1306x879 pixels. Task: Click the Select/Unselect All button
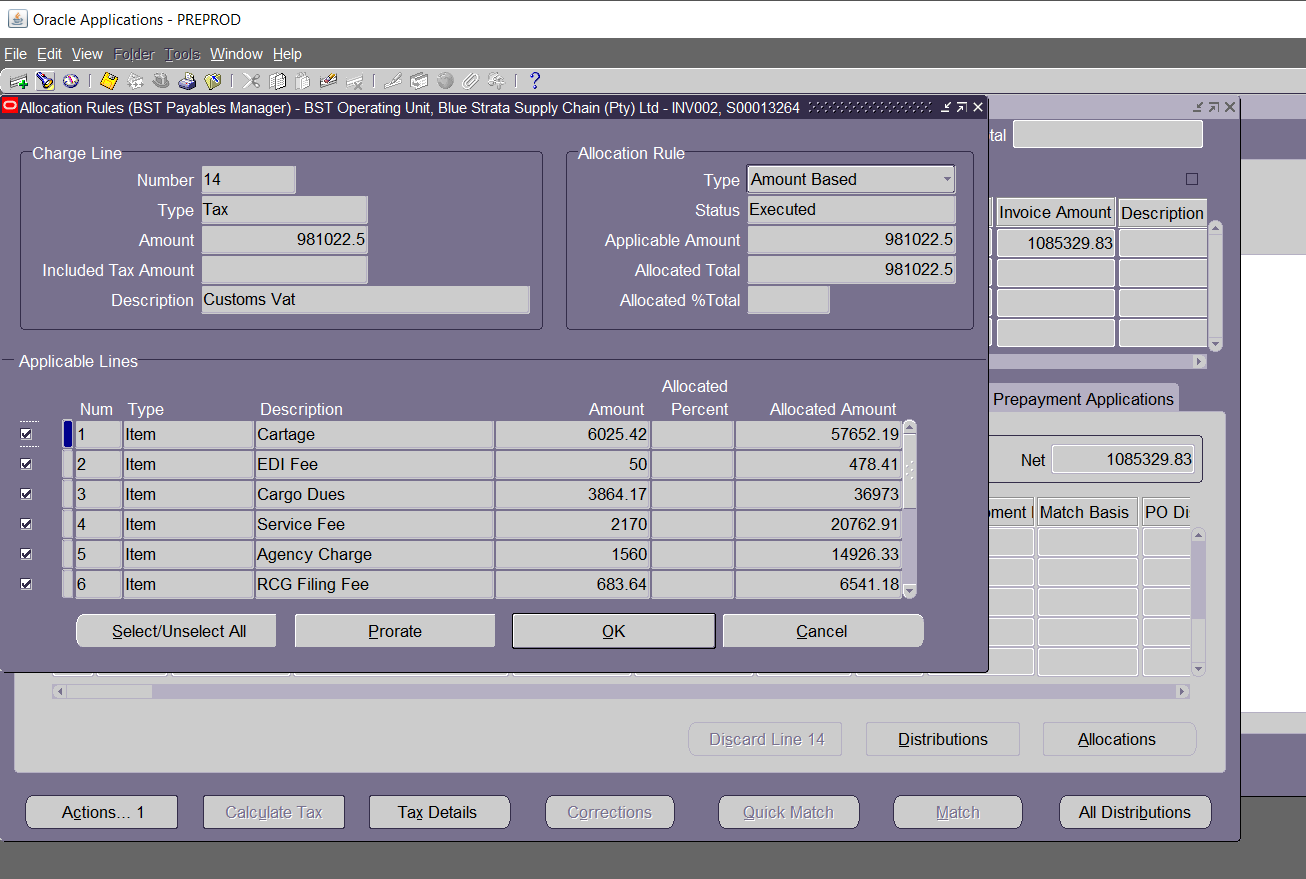tap(177, 631)
